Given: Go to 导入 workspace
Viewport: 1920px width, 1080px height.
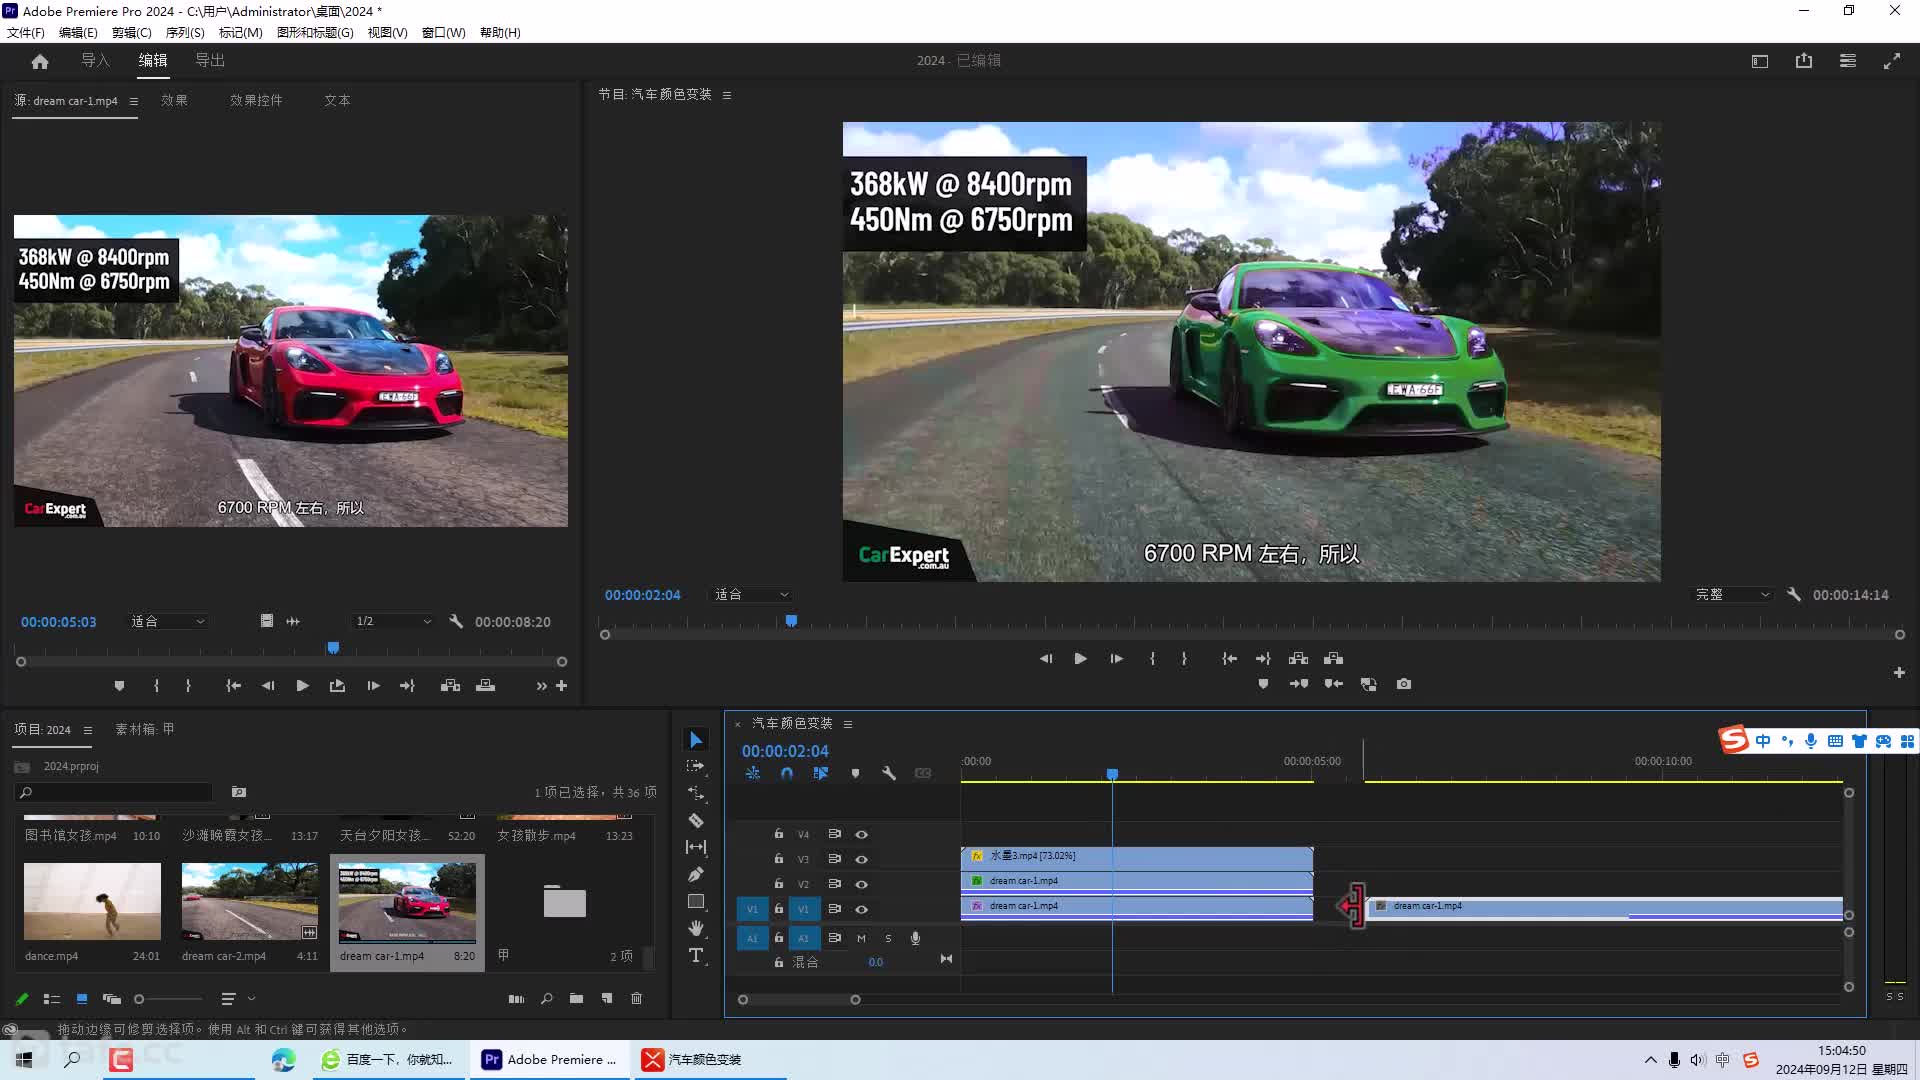Looking at the screenshot, I should click(95, 60).
